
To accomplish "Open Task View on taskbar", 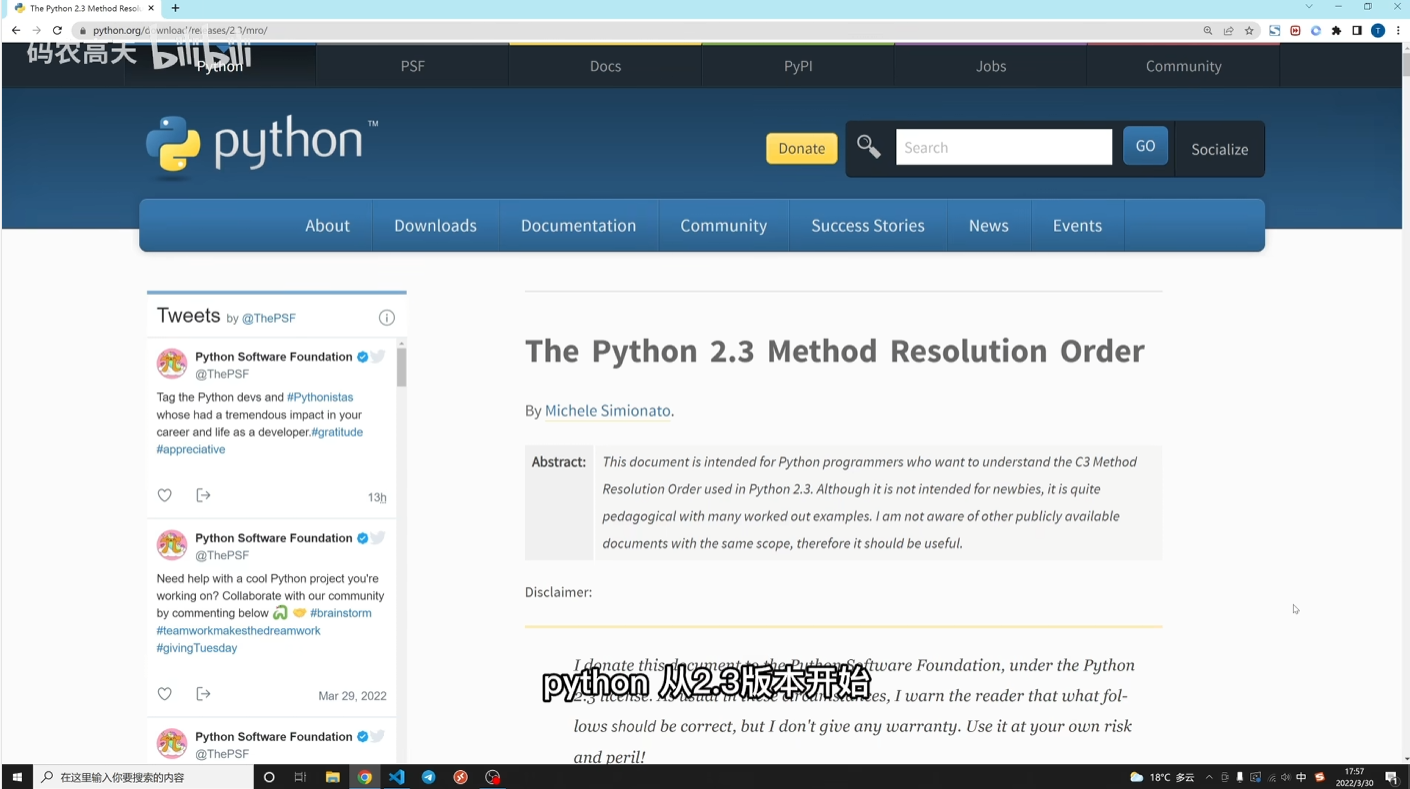I will pyautogui.click(x=300, y=777).
